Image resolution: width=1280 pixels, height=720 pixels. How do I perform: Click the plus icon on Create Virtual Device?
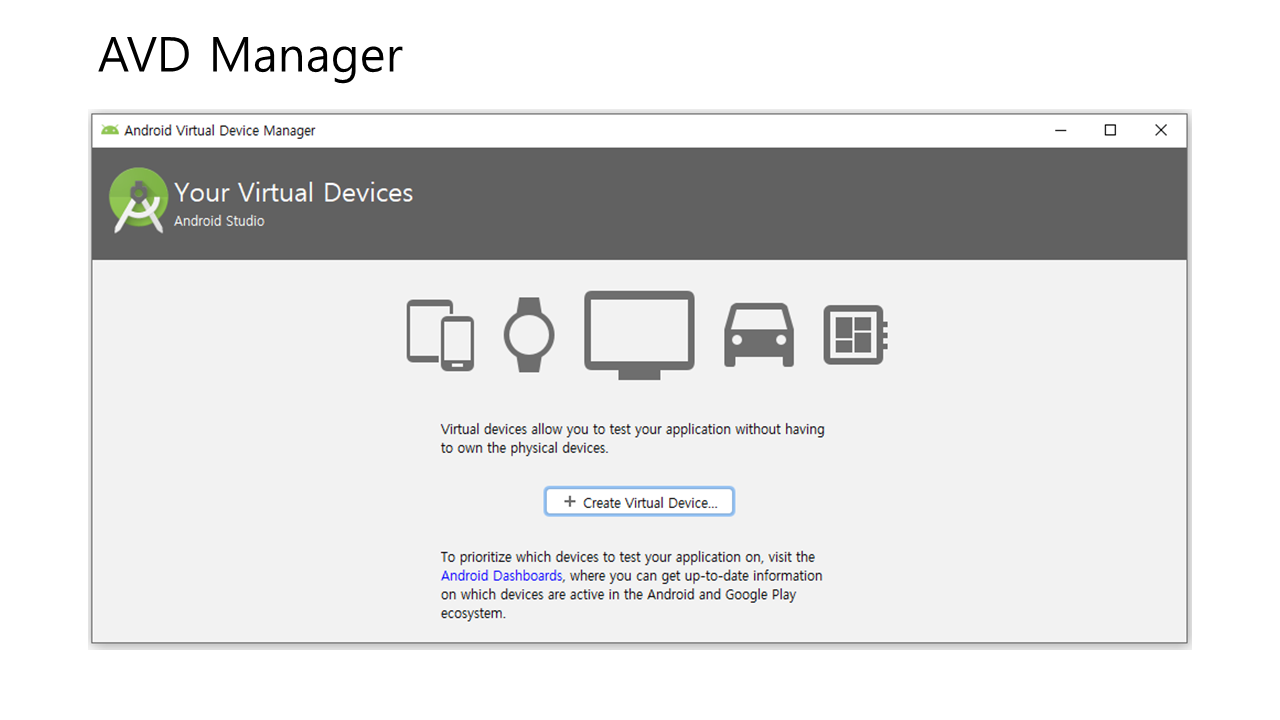(570, 502)
